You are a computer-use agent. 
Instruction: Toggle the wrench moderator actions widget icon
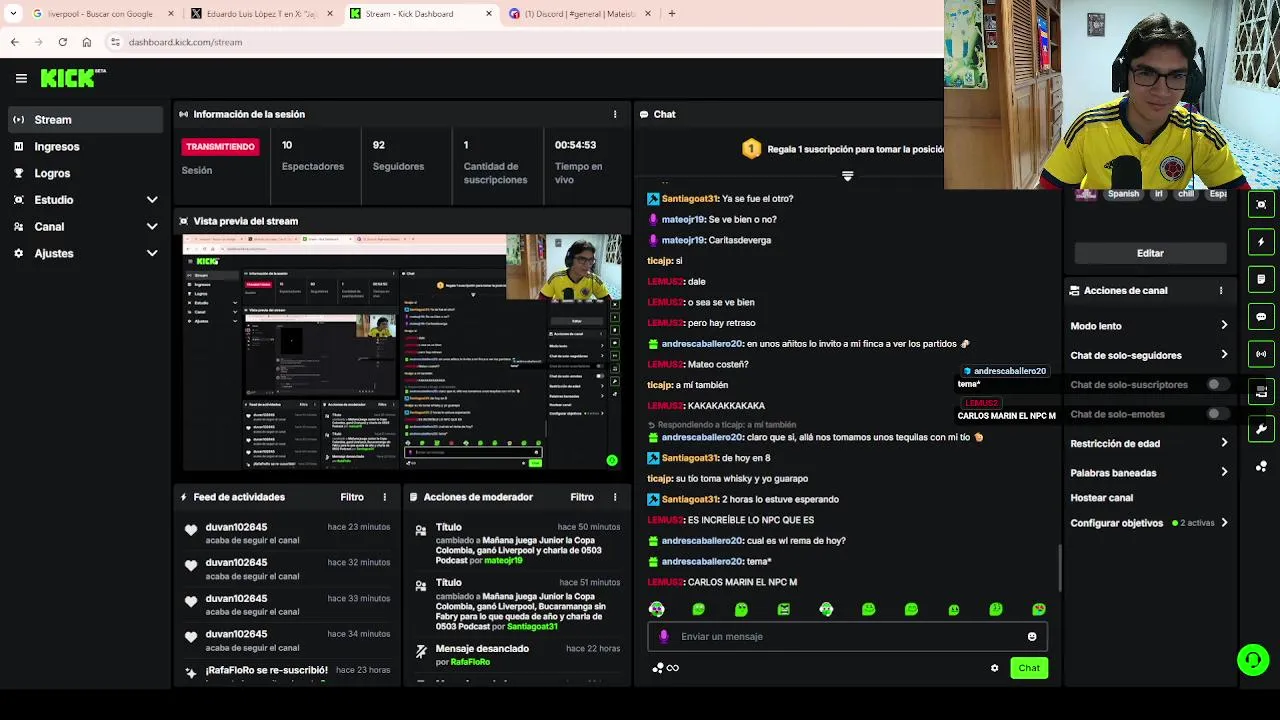[x=1261, y=429]
